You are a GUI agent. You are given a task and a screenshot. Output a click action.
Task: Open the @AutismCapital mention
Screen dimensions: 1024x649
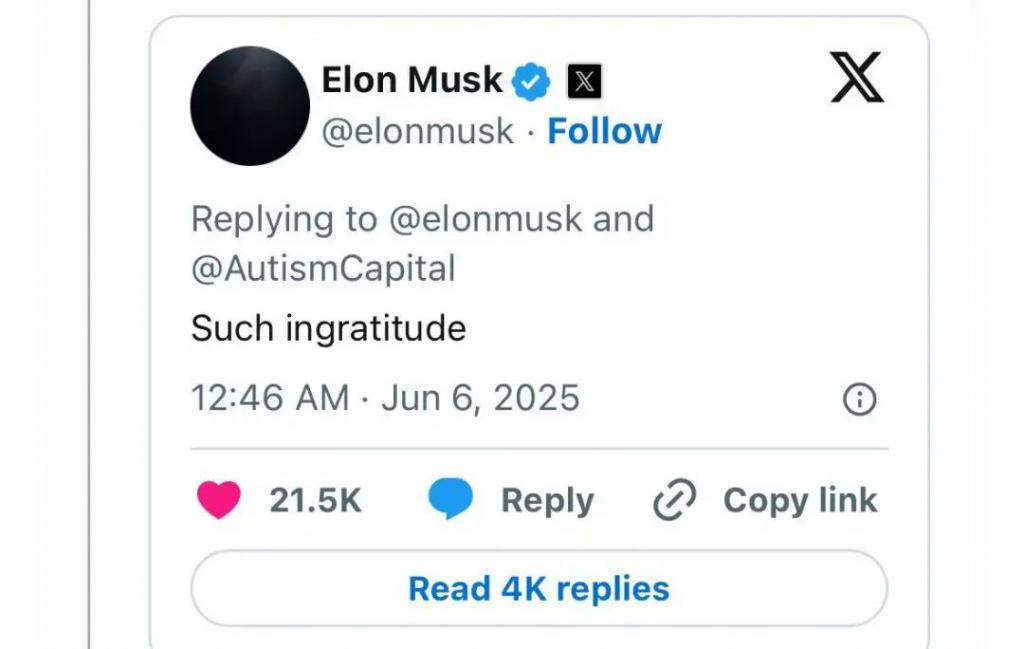[323, 268]
